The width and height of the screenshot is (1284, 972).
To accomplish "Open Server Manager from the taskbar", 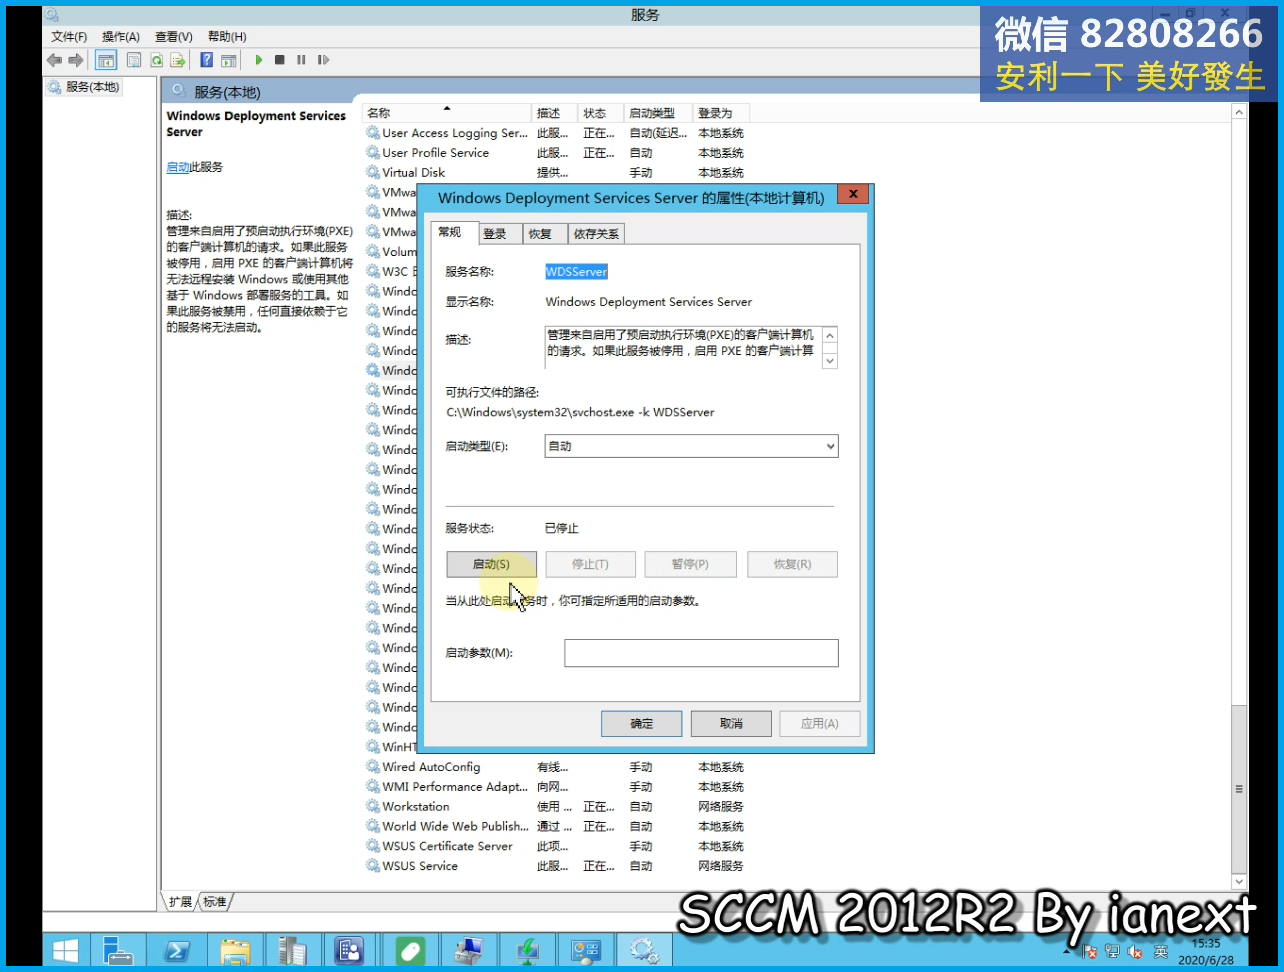I will [x=118, y=950].
